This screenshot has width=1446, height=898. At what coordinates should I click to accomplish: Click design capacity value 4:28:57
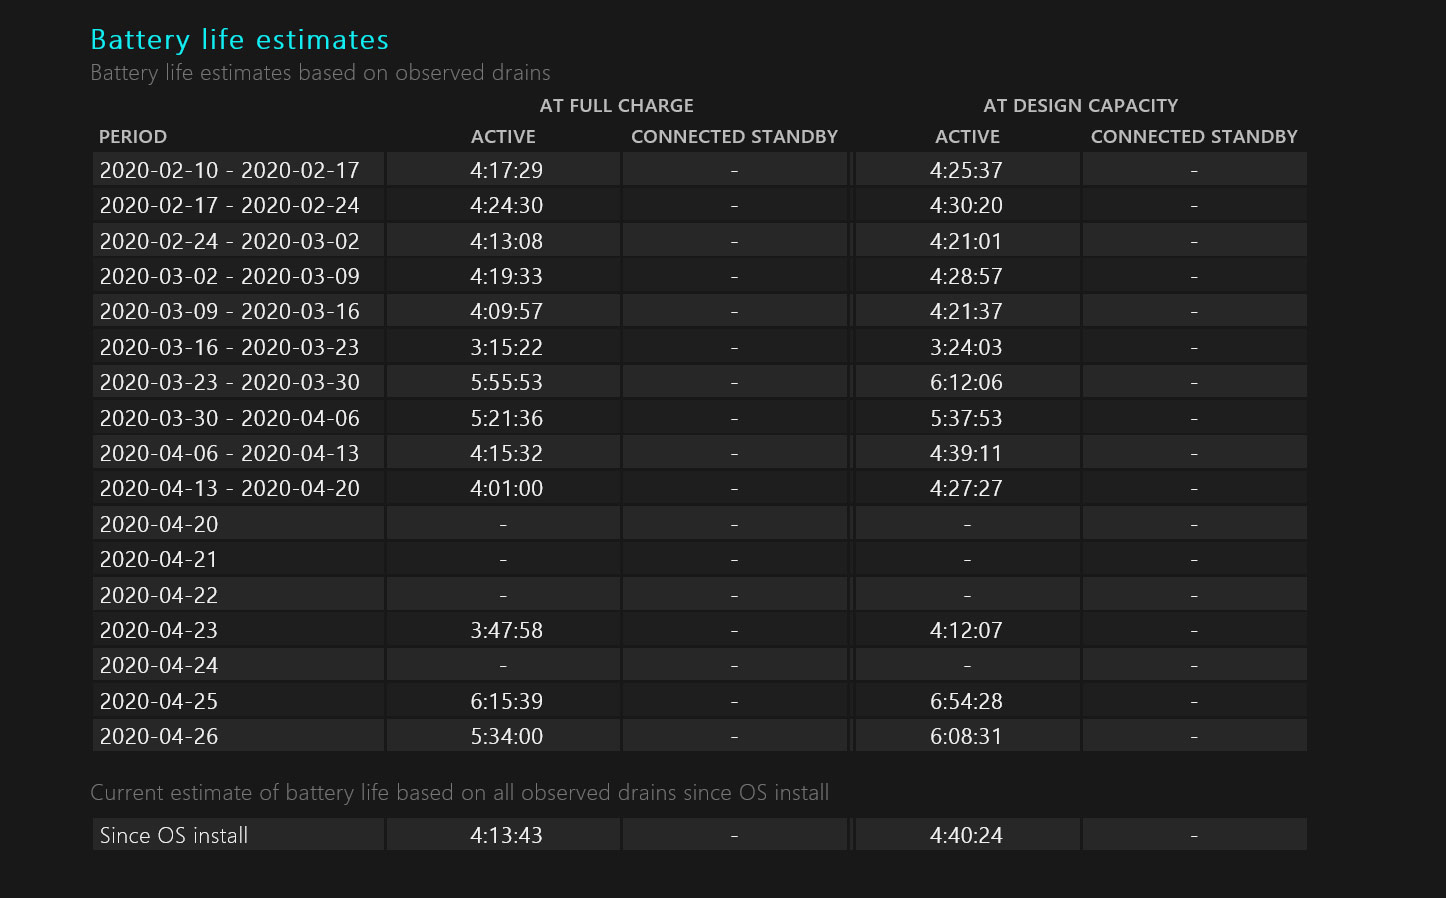click(966, 276)
